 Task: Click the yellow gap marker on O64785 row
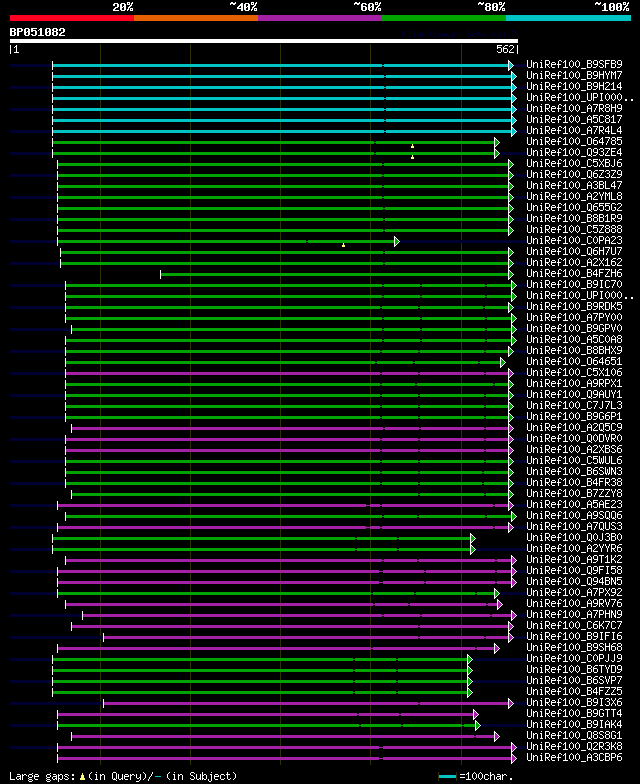click(x=412, y=146)
